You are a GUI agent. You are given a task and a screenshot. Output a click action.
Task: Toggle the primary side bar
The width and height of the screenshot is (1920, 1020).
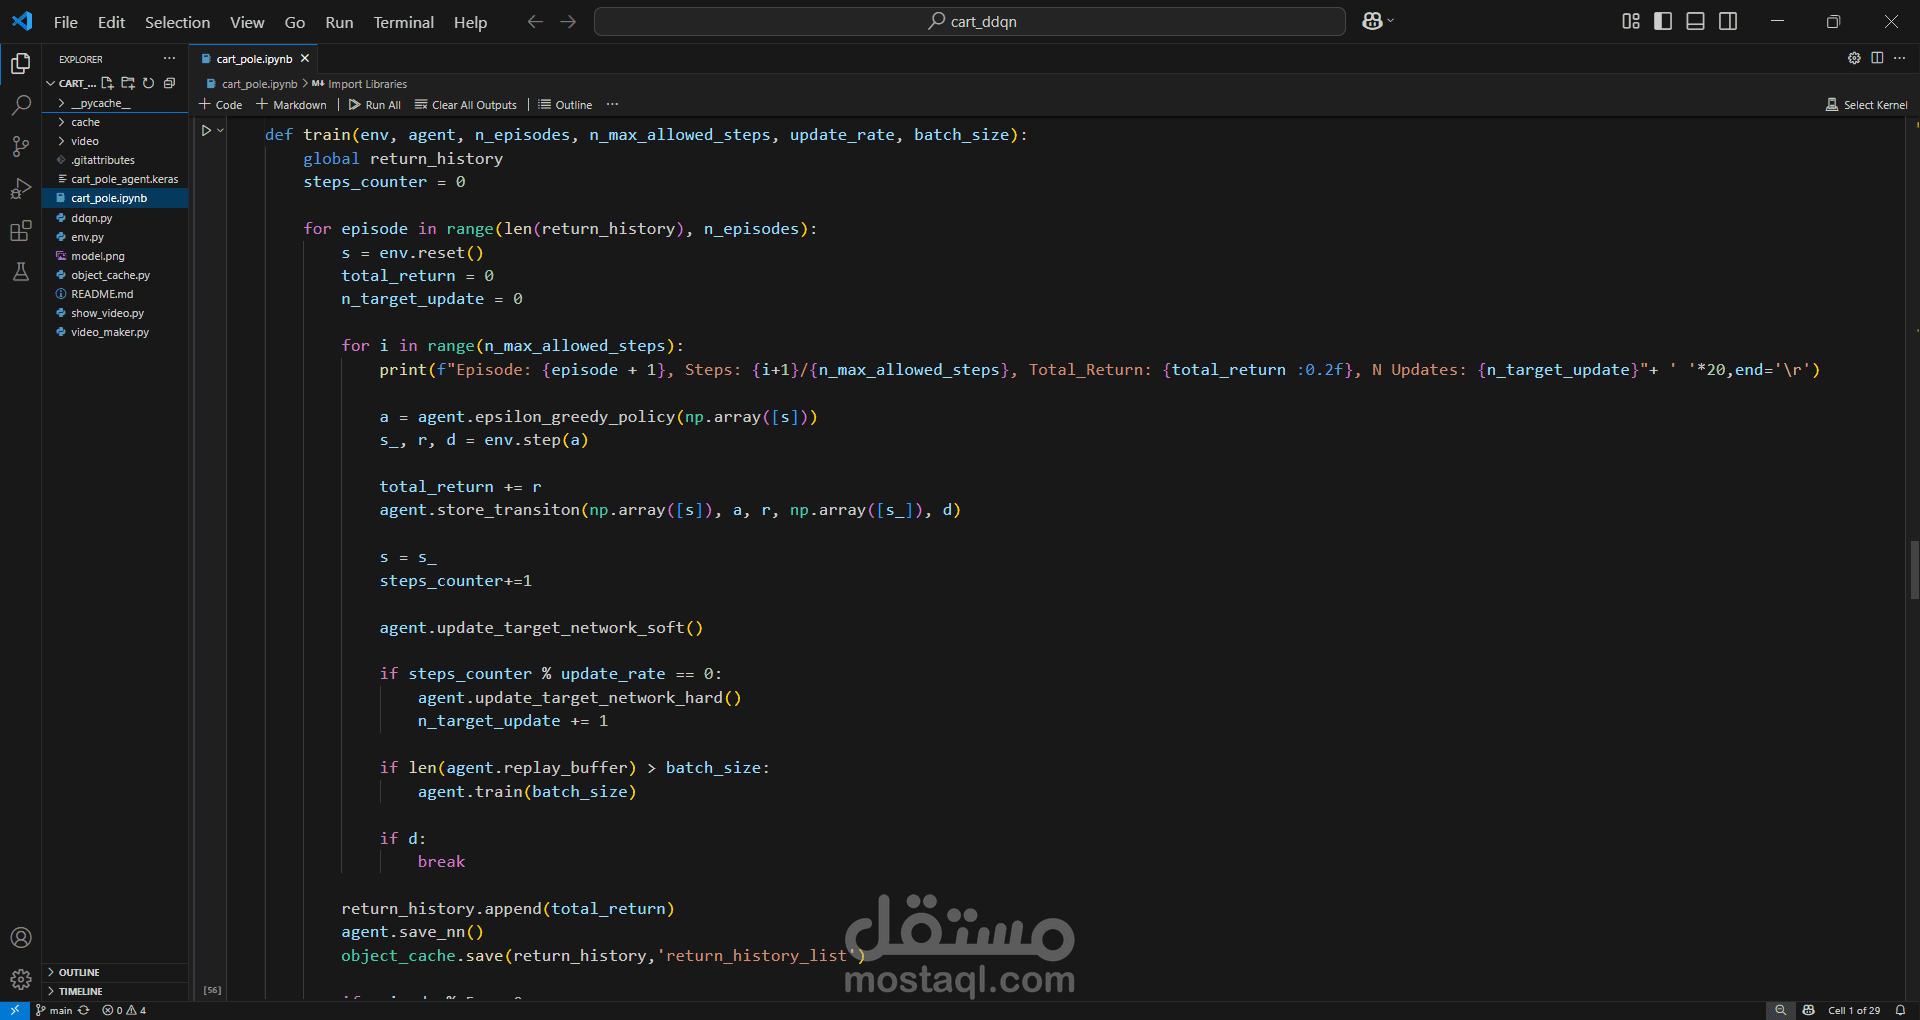coord(1663,21)
